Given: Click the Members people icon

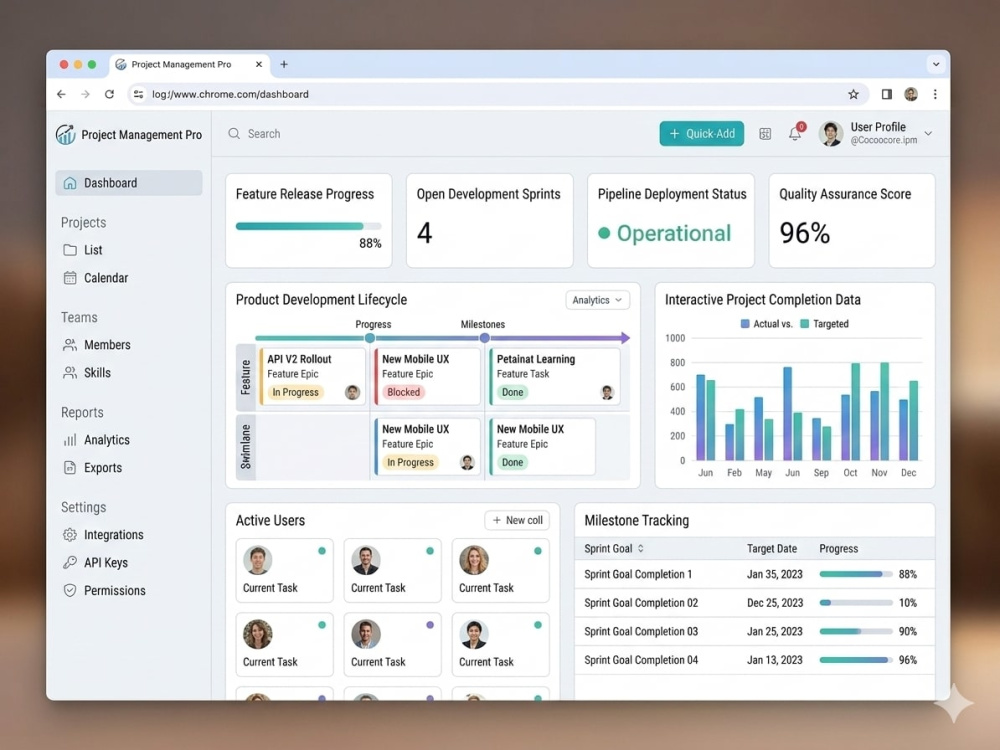Looking at the screenshot, I should coord(70,345).
